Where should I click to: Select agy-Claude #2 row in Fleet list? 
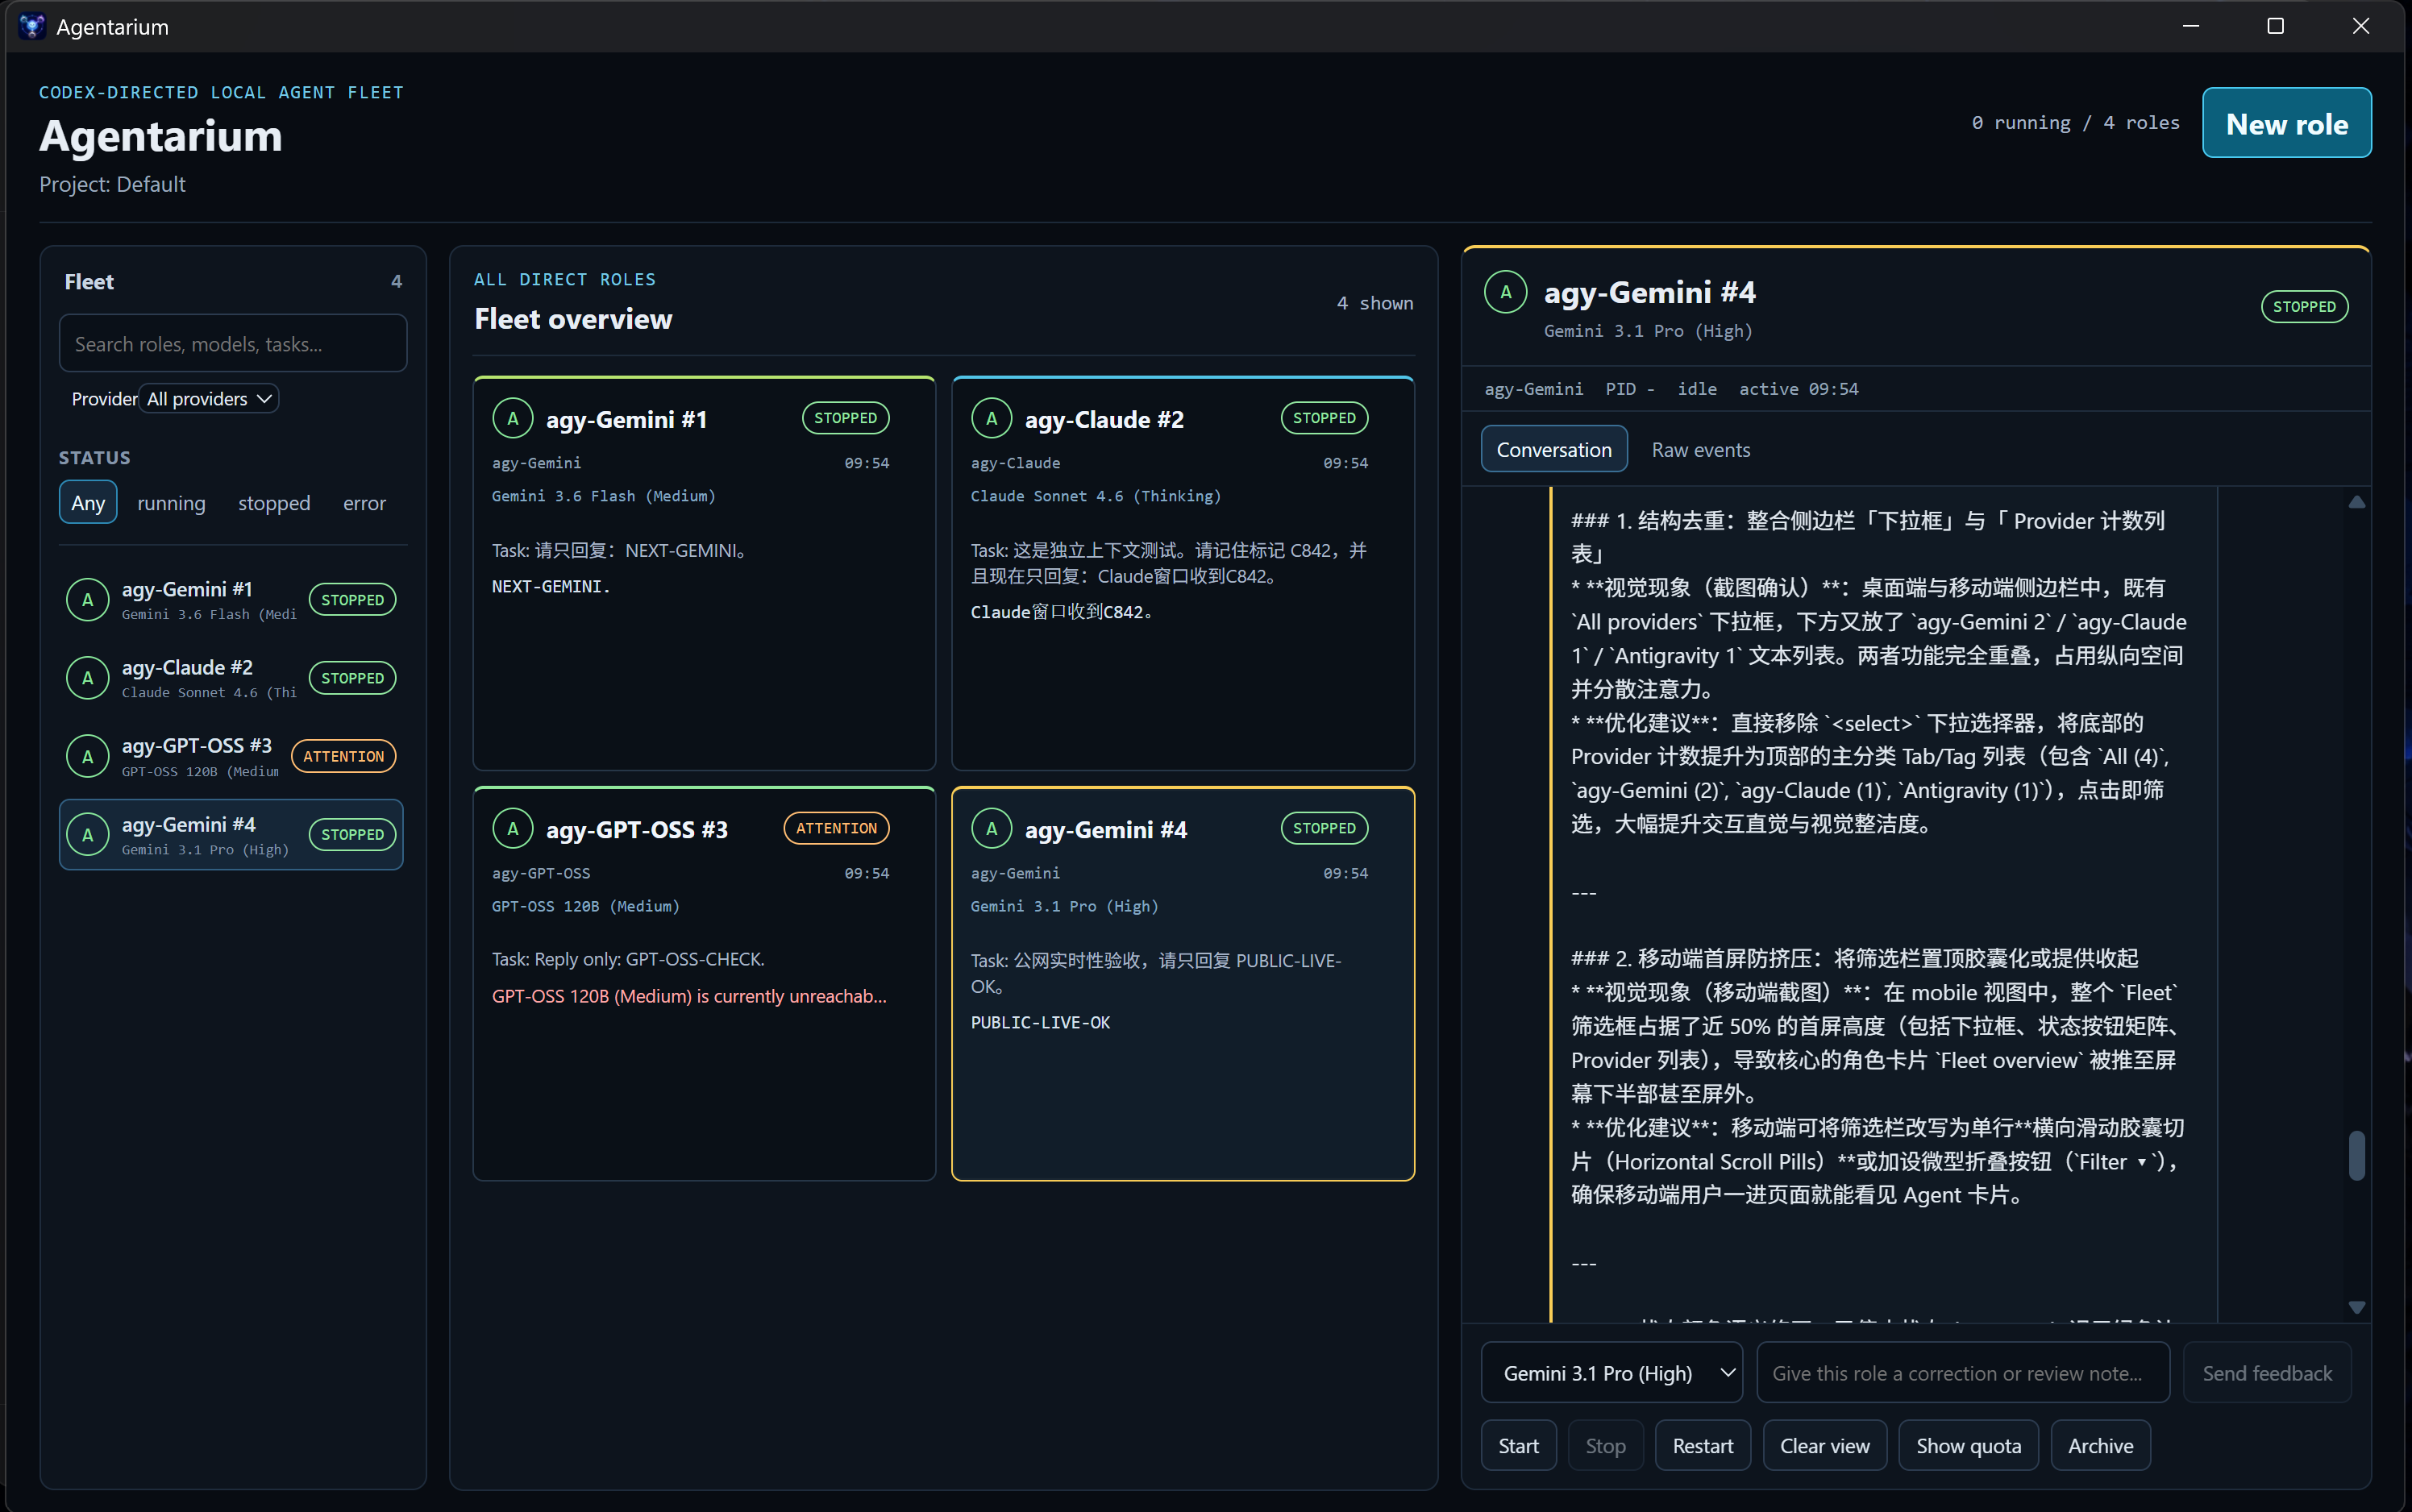tap(231, 678)
